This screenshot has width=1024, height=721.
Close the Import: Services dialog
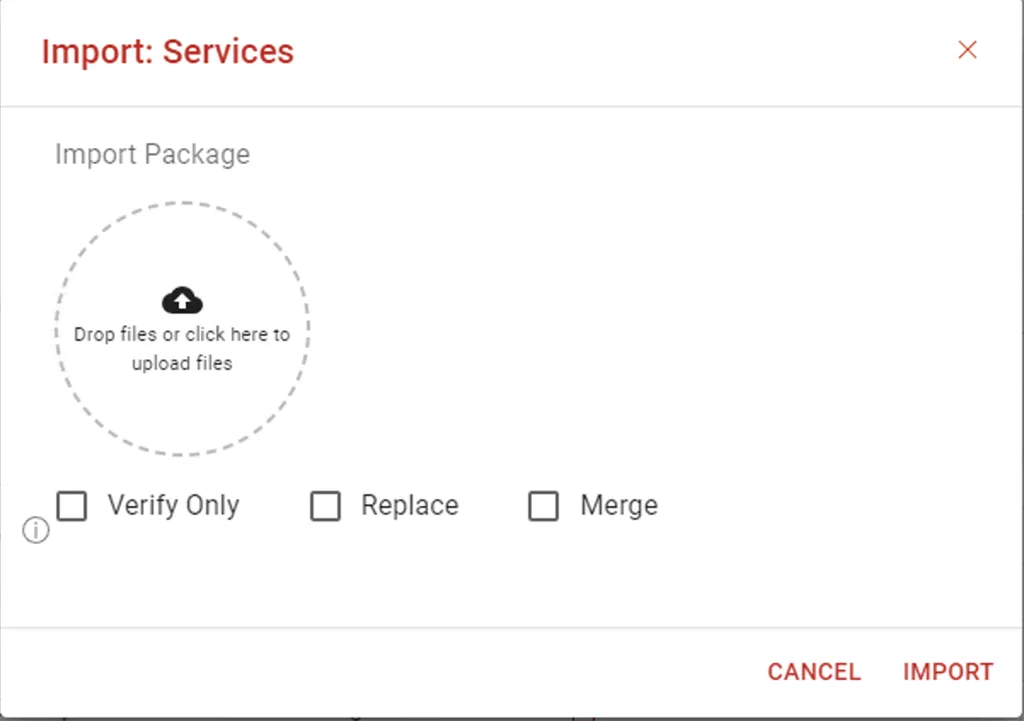coord(967,50)
